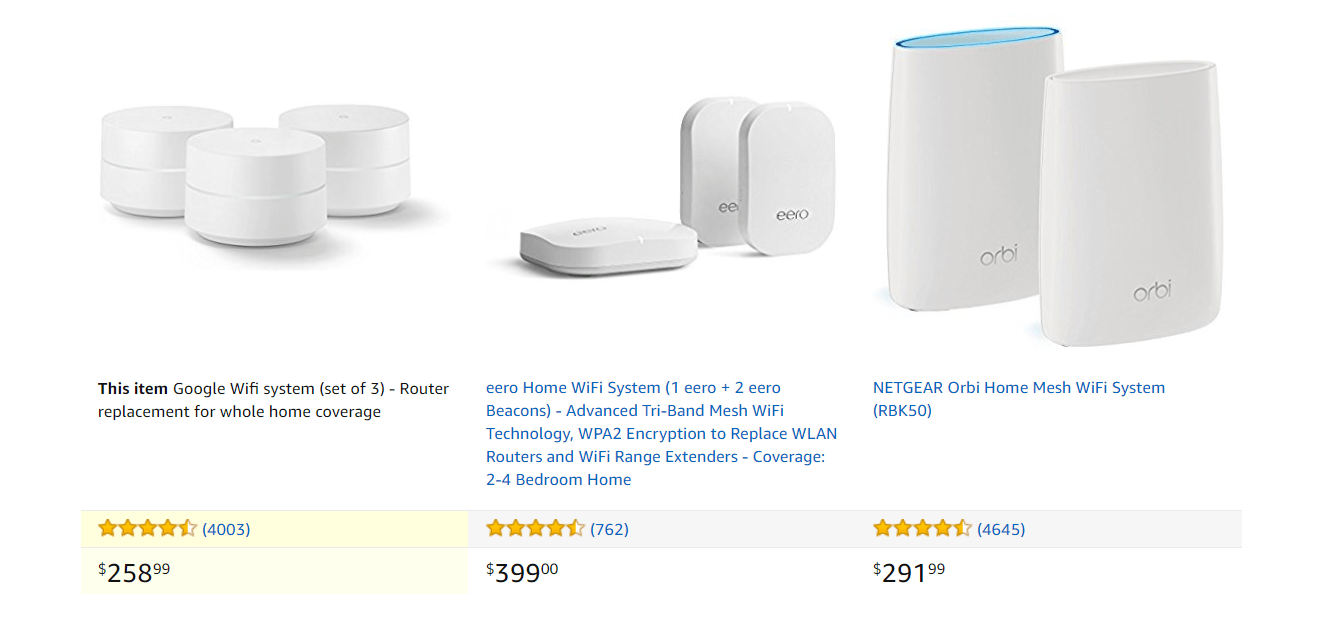Click the eero system star rating
The width and height of the screenshot is (1328, 624).
click(x=535, y=529)
